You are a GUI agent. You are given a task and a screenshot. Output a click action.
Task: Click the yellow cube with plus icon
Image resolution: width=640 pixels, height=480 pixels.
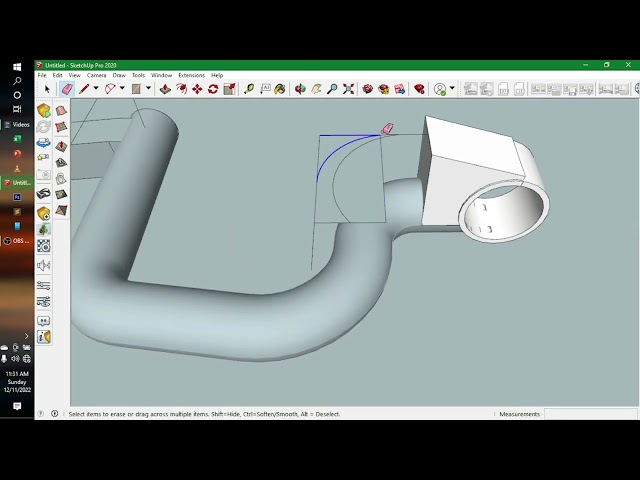point(44,213)
